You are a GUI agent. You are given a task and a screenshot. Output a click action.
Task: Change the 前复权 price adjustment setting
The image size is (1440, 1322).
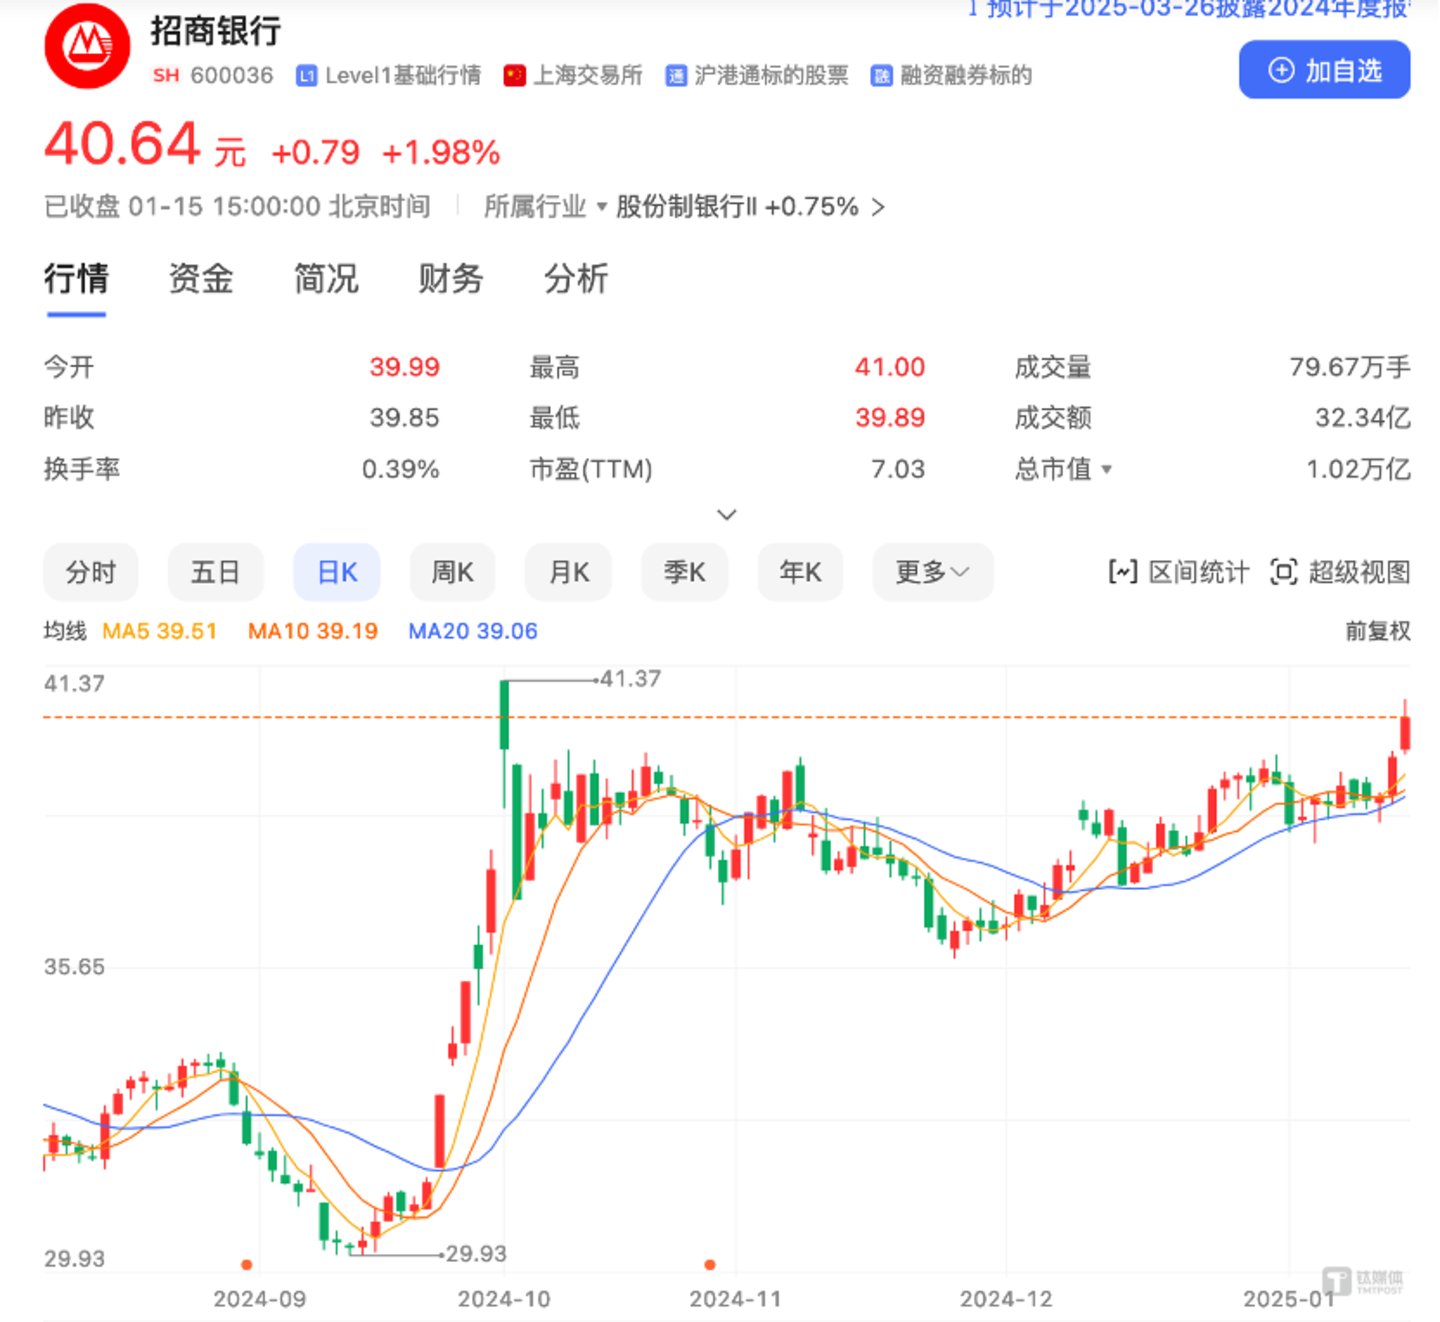[1377, 631]
